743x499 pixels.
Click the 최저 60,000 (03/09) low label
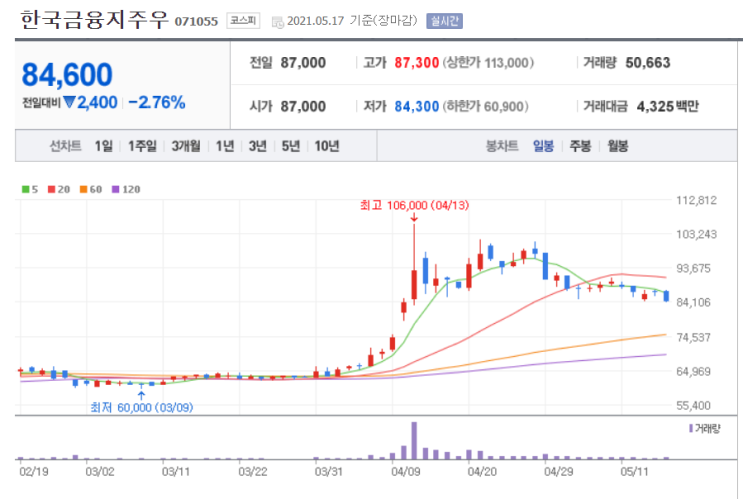[142, 408]
